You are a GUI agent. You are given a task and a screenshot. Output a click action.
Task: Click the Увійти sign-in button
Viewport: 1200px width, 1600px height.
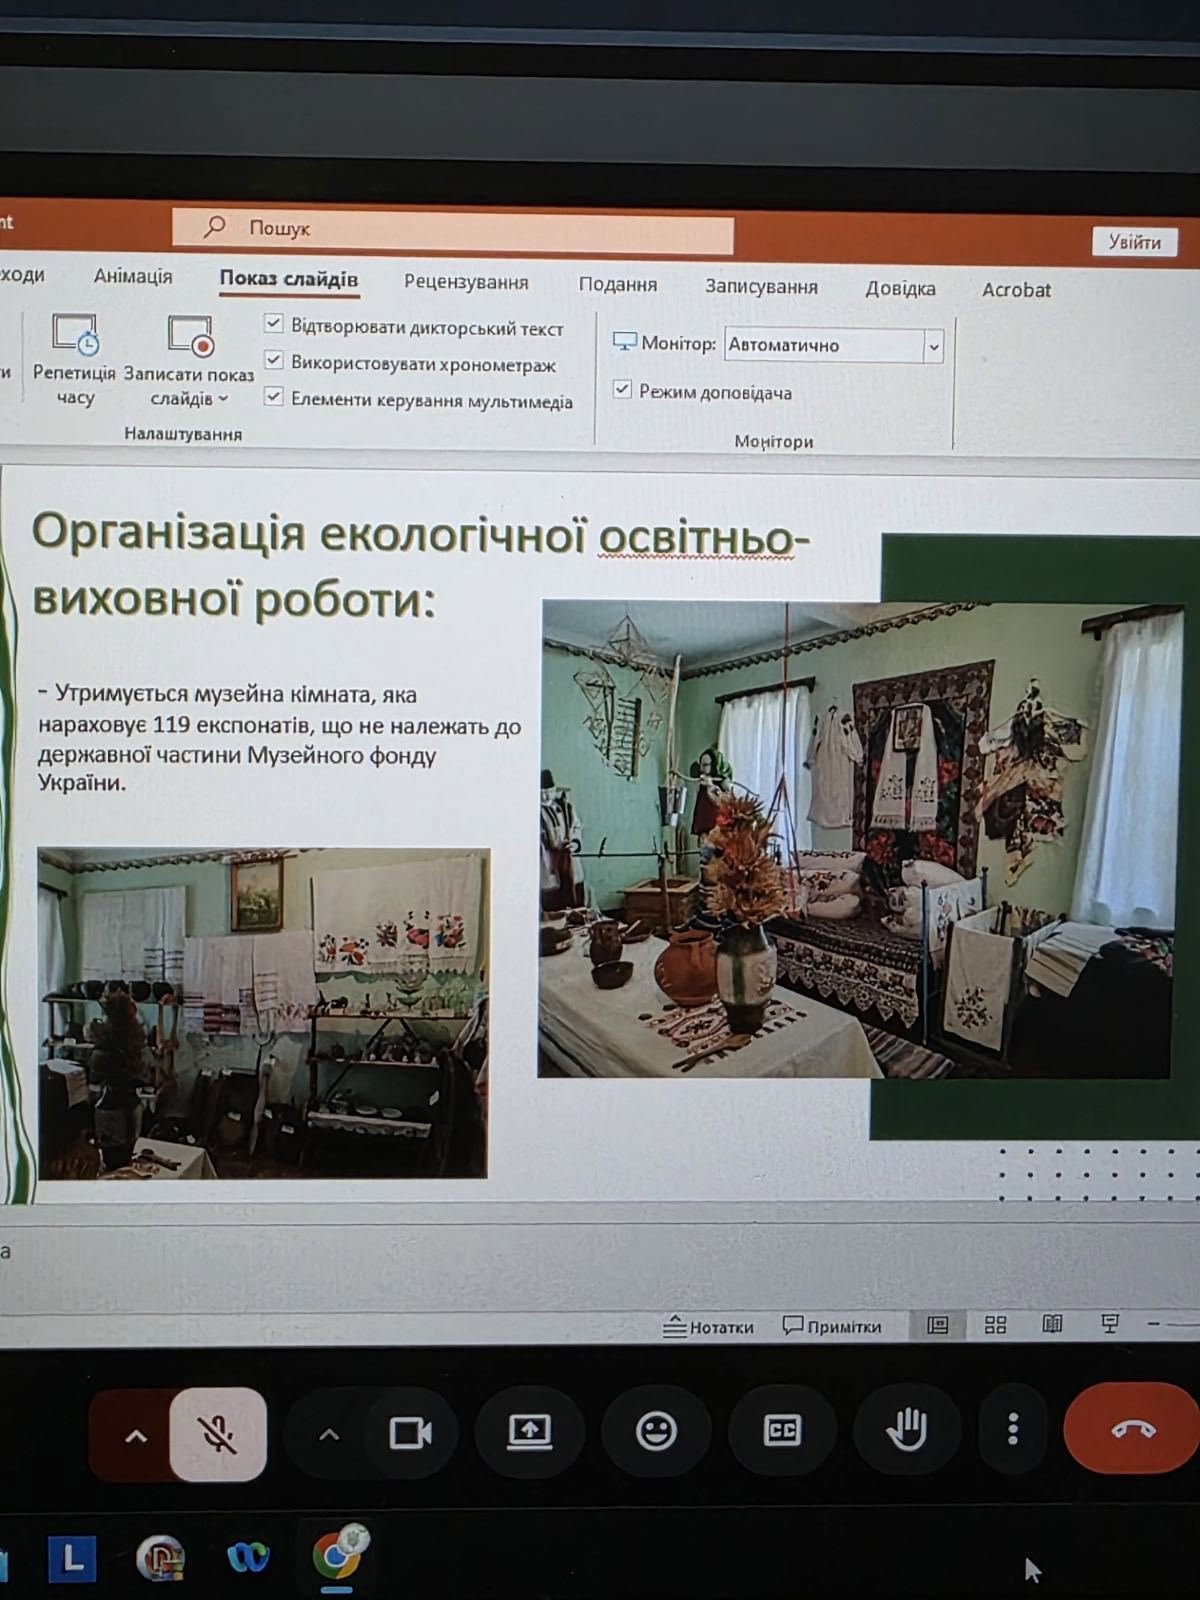point(1134,242)
